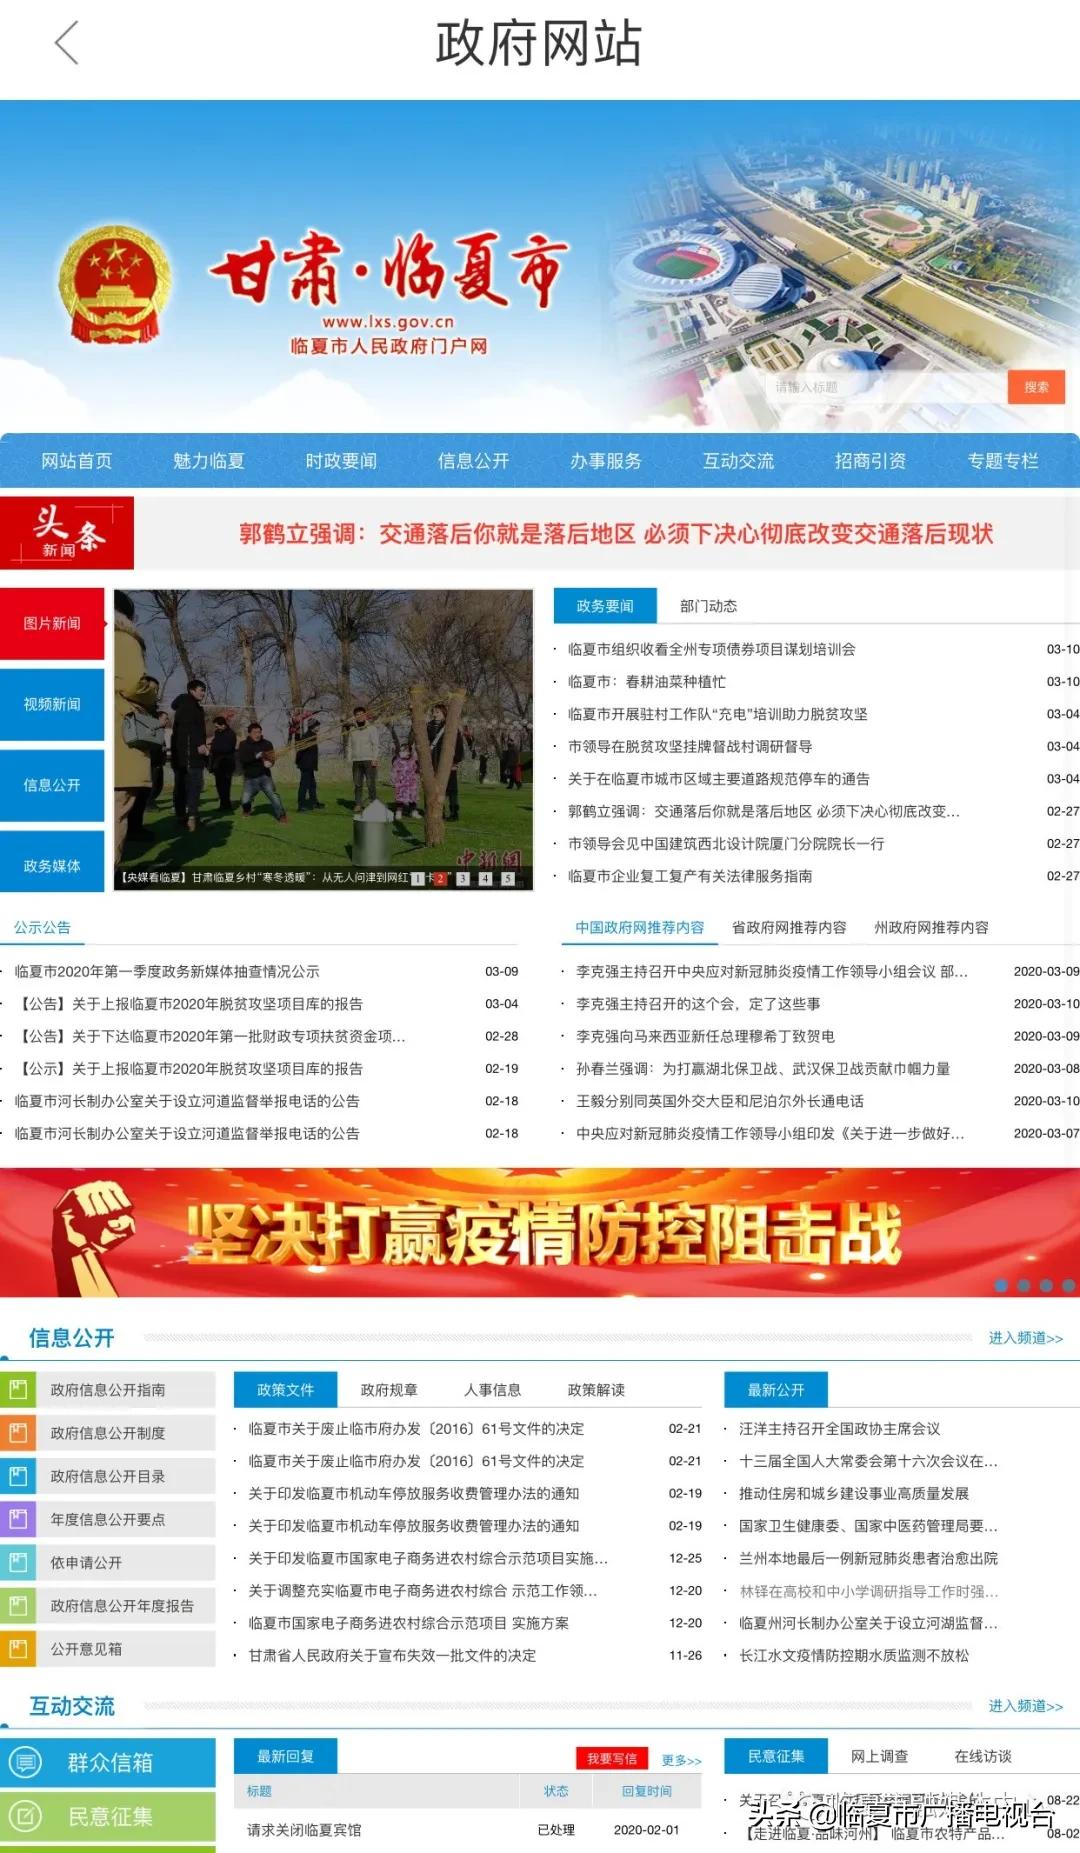1080x1853 pixels.
Task: Select first banner carousel dot
Action: click(x=1001, y=1285)
